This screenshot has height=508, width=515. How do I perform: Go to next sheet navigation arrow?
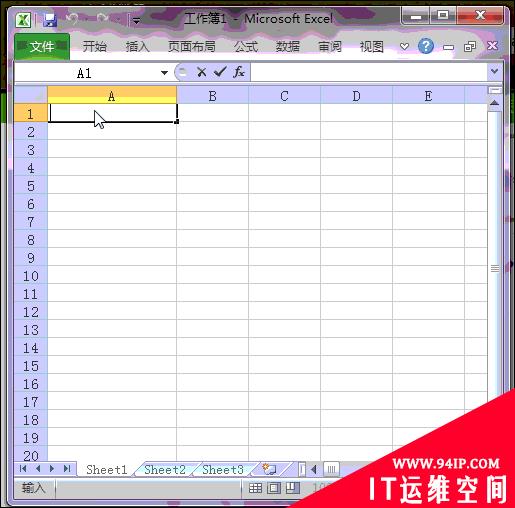(x=52, y=469)
